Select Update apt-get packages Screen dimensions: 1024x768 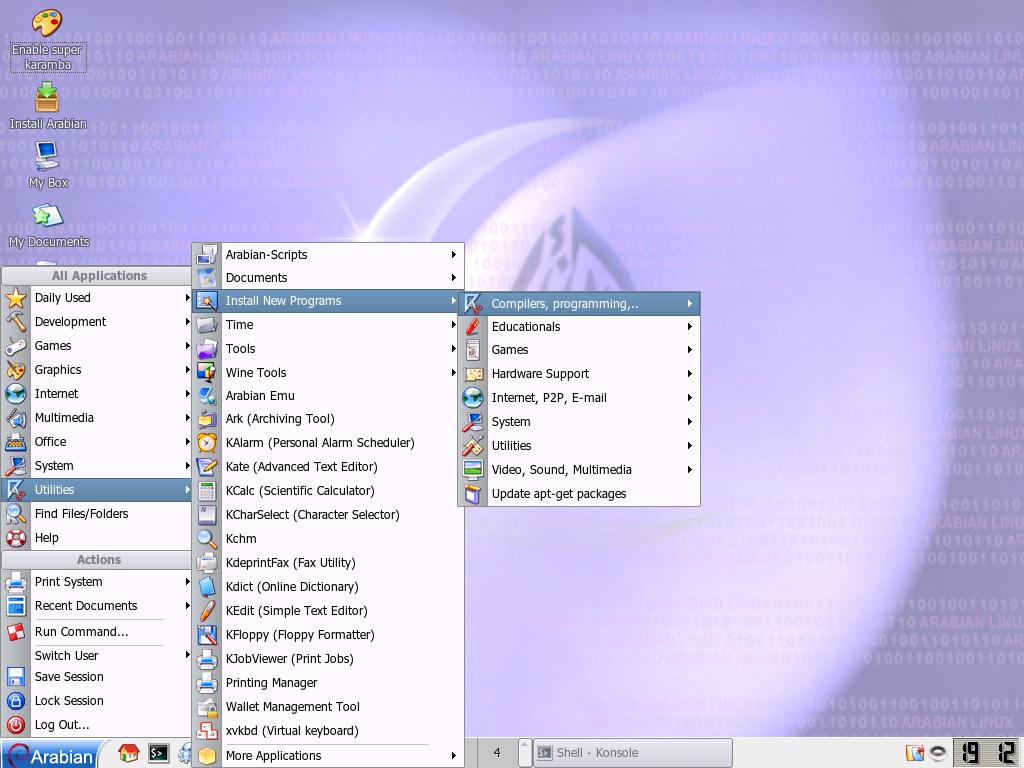(x=579, y=494)
